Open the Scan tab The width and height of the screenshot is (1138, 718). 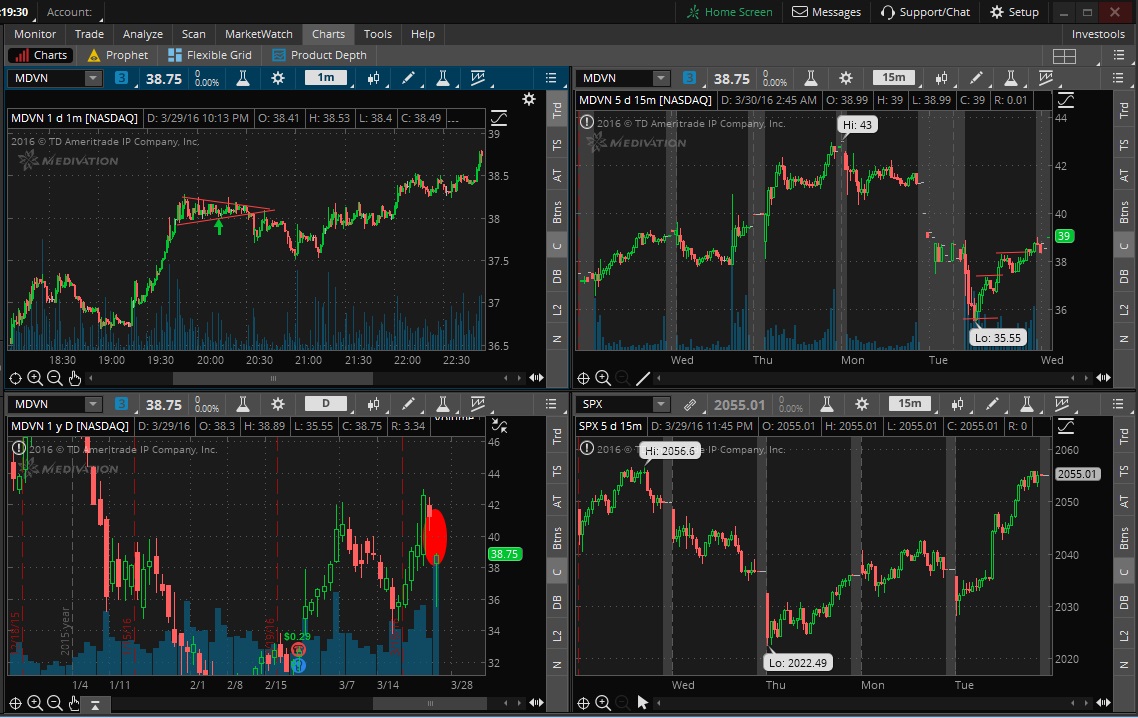194,34
